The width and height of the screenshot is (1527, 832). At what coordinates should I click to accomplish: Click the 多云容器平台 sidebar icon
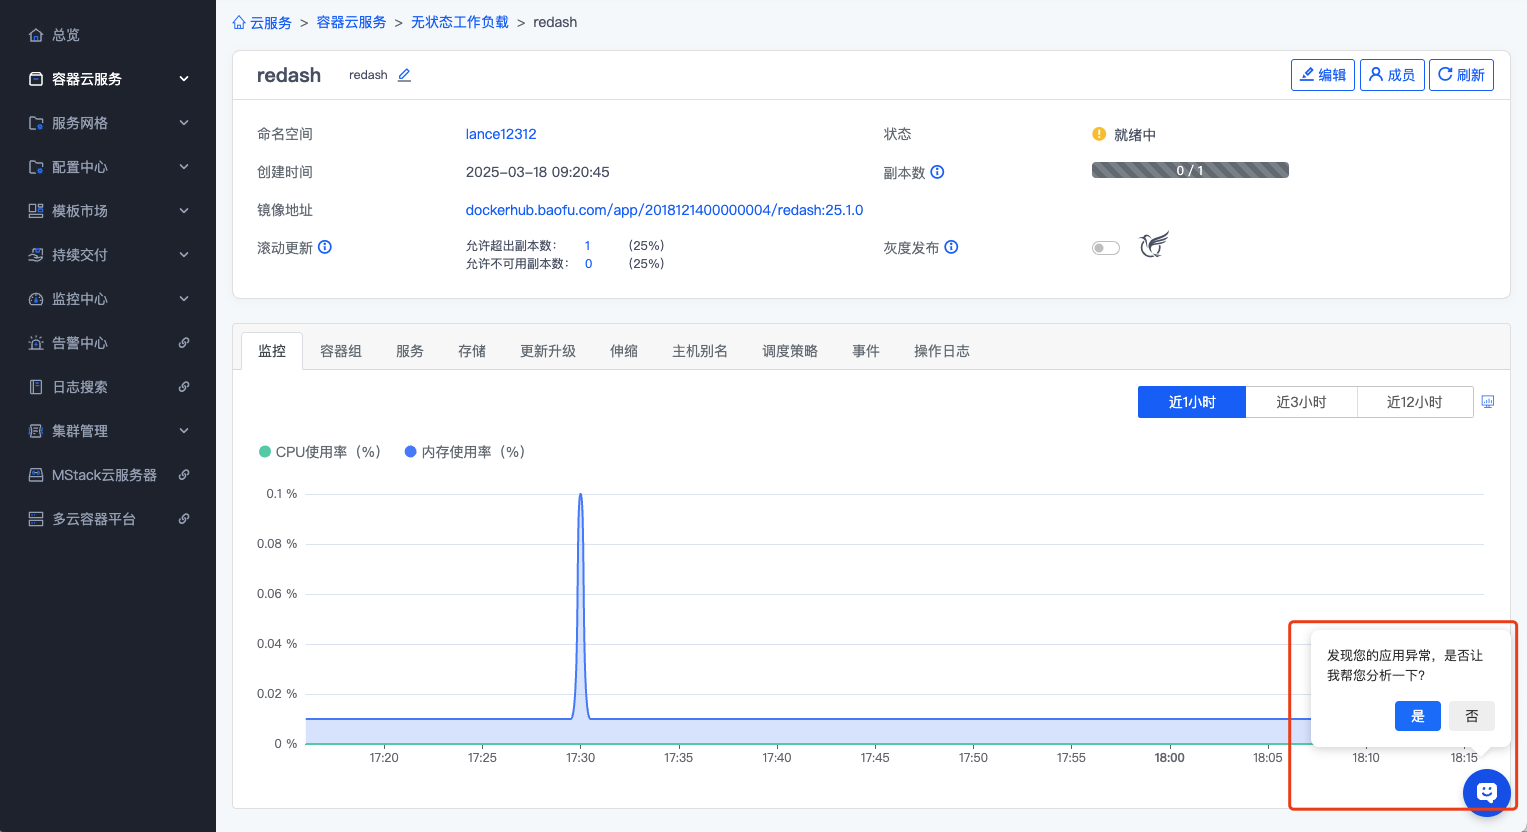pos(36,519)
